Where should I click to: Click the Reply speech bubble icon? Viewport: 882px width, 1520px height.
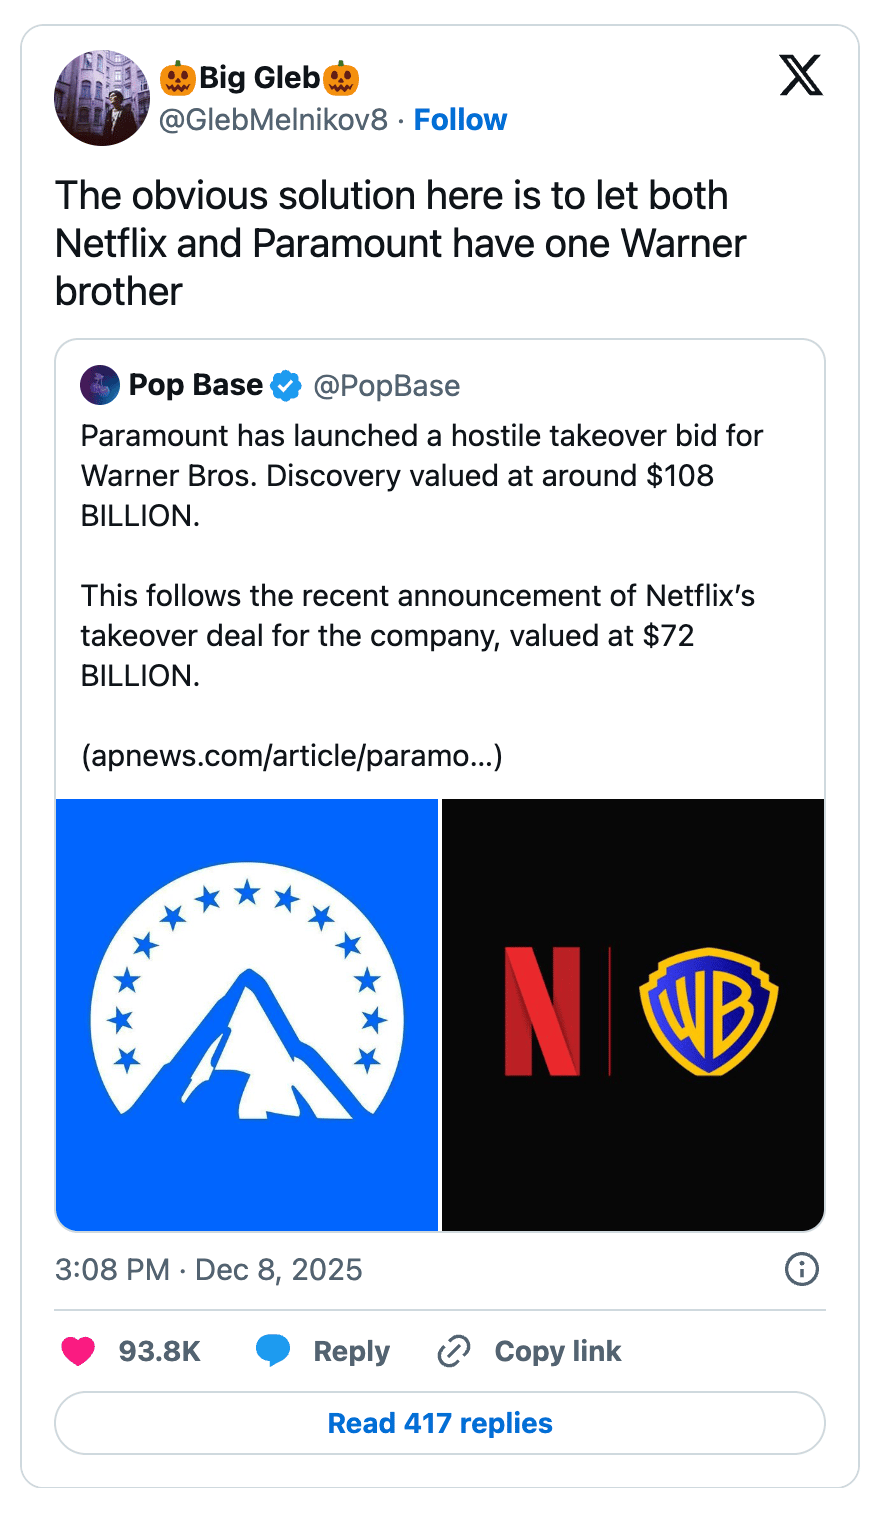273,1351
